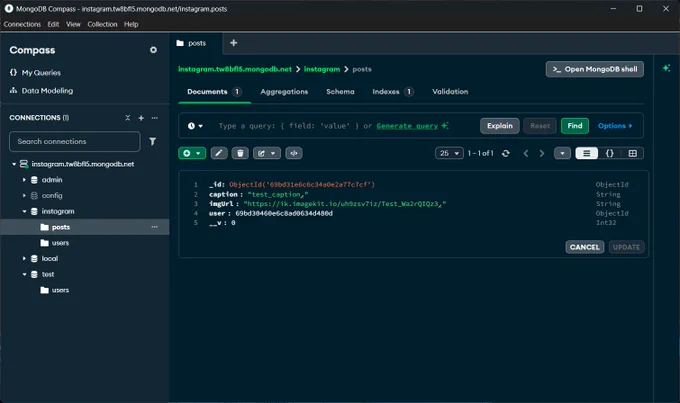This screenshot has width=680, height=403.
Task: Delete documents with trash icon
Action: click(240, 153)
